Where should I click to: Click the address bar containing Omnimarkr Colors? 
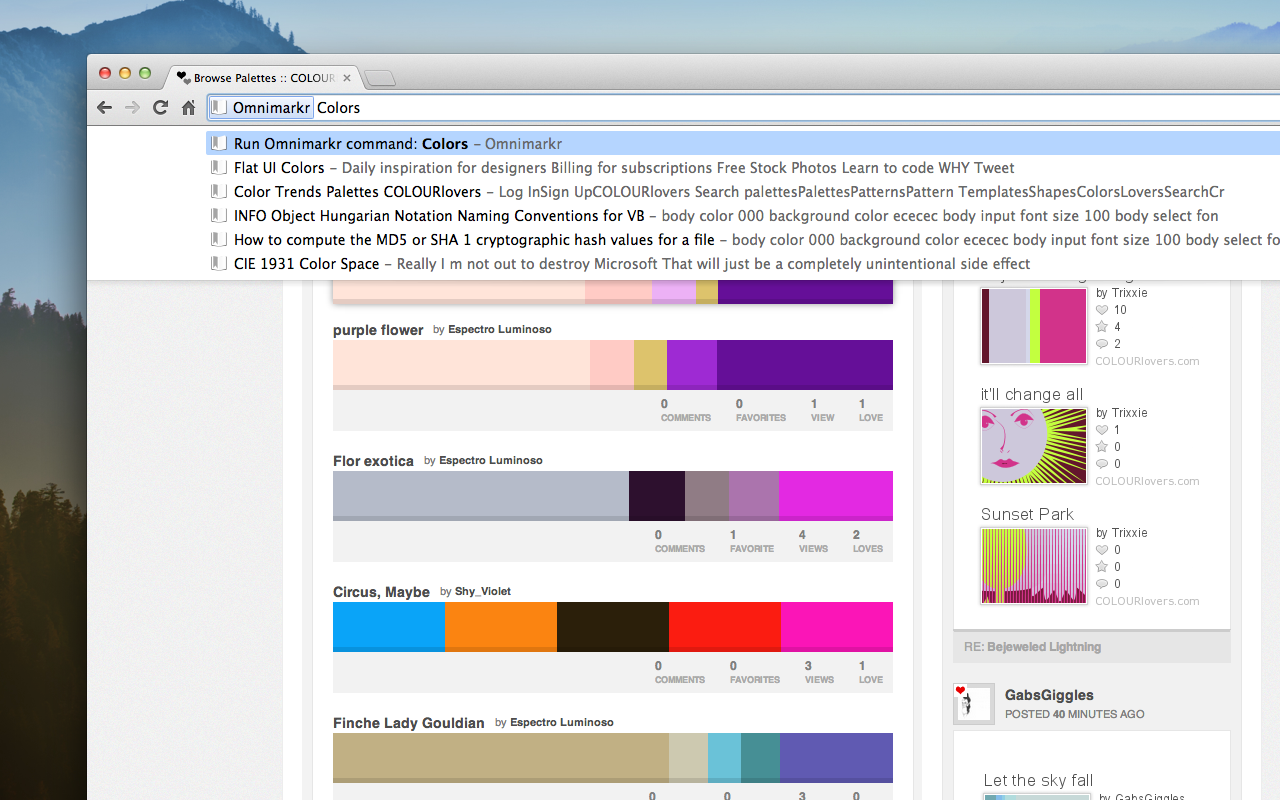743,107
